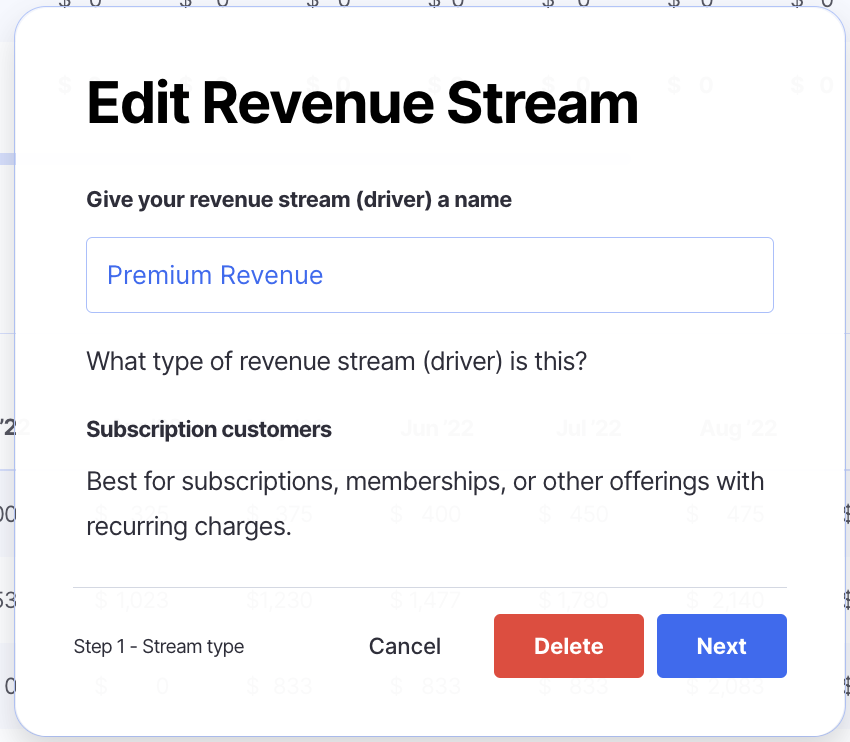Select the $1,230 table cell
Viewport: 850px width, 742px height.
tap(279, 601)
